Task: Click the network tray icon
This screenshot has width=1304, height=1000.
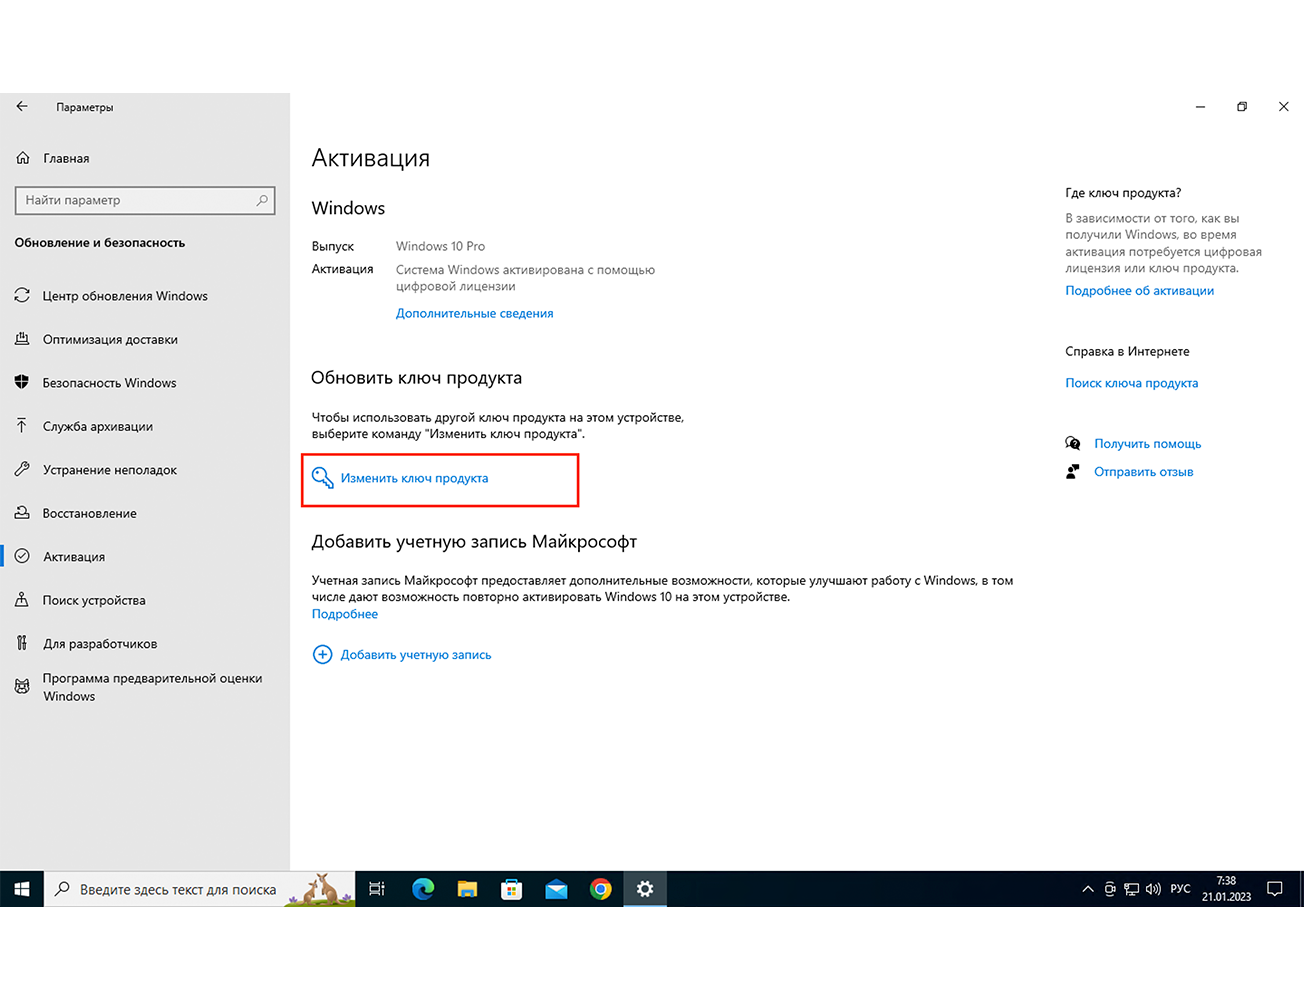Action: [x=1131, y=889]
